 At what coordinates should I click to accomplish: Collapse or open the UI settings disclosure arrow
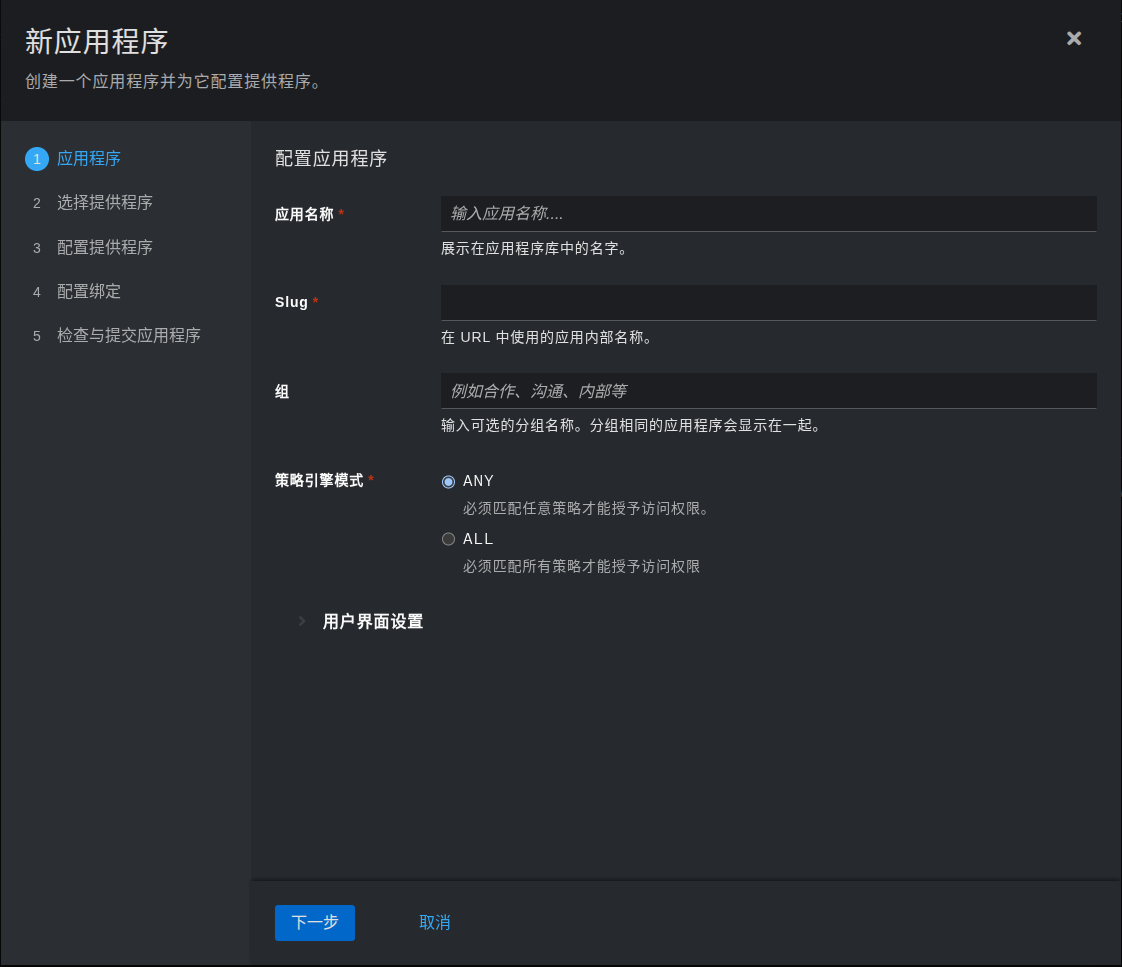pos(302,621)
